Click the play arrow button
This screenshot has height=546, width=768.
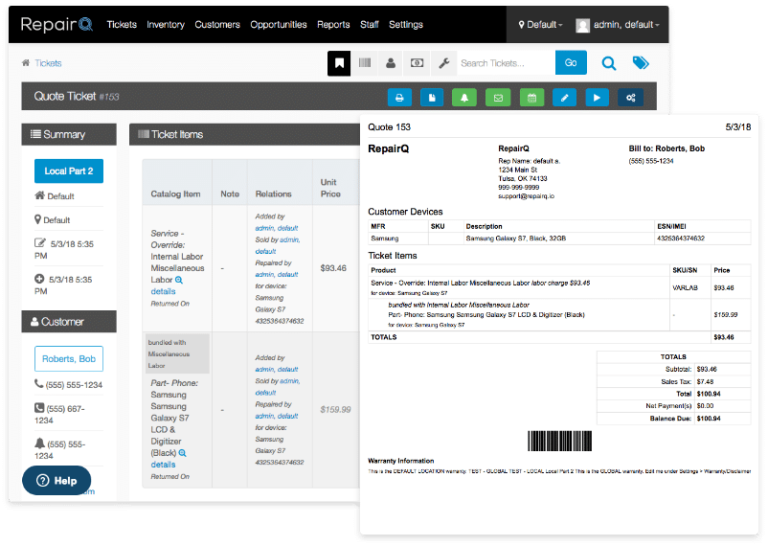[x=597, y=97]
